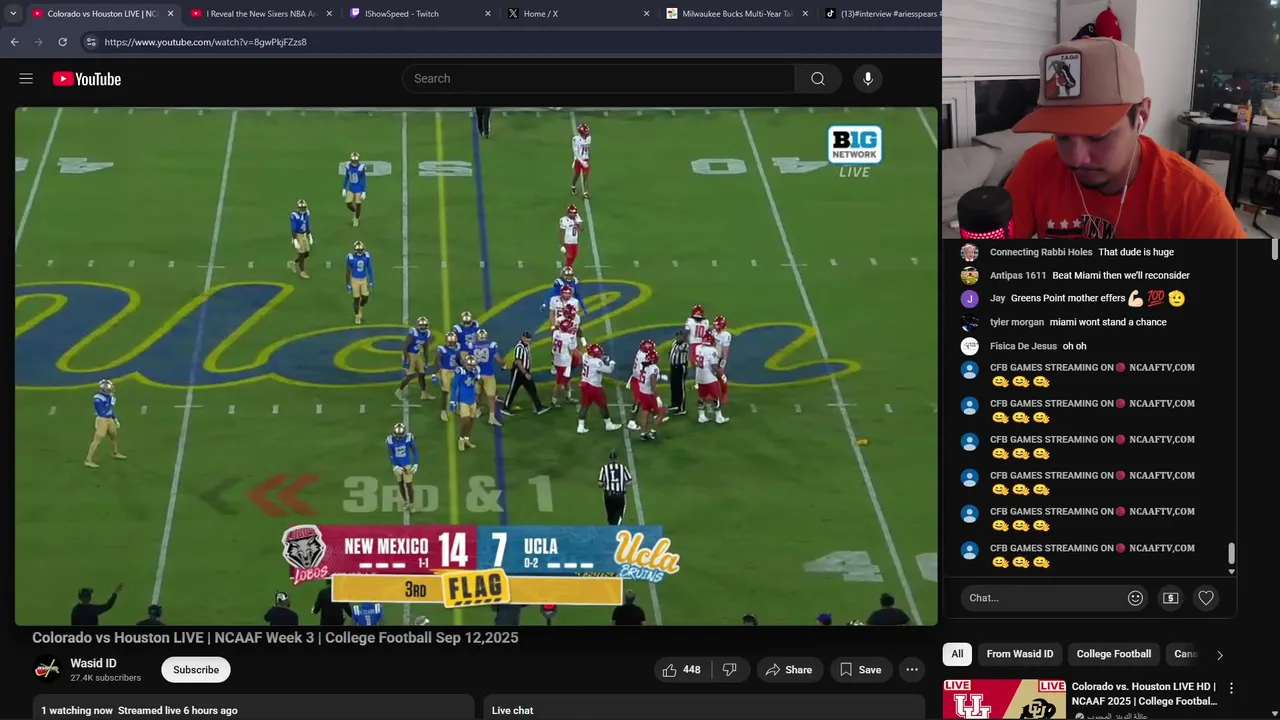Image resolution: width=1280 pixels, height=720 pixels.
Task: Close the IShowSpeed Twitch tab
Action: coord(488,14)
